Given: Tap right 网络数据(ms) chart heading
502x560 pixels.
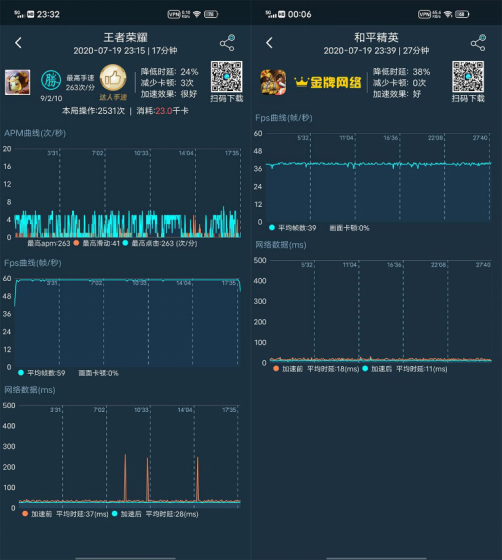Looking at the screenshot, I should click(x=281, y=245).
